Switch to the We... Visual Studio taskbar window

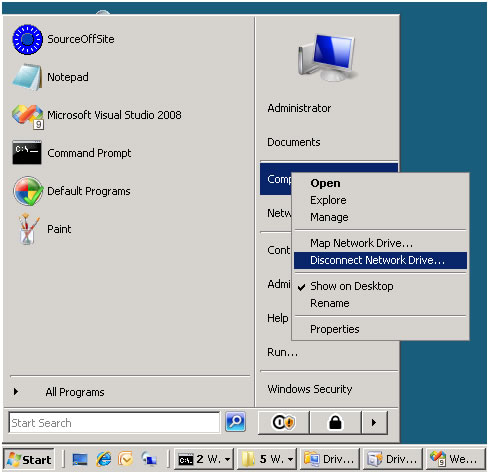pos(455,460)
